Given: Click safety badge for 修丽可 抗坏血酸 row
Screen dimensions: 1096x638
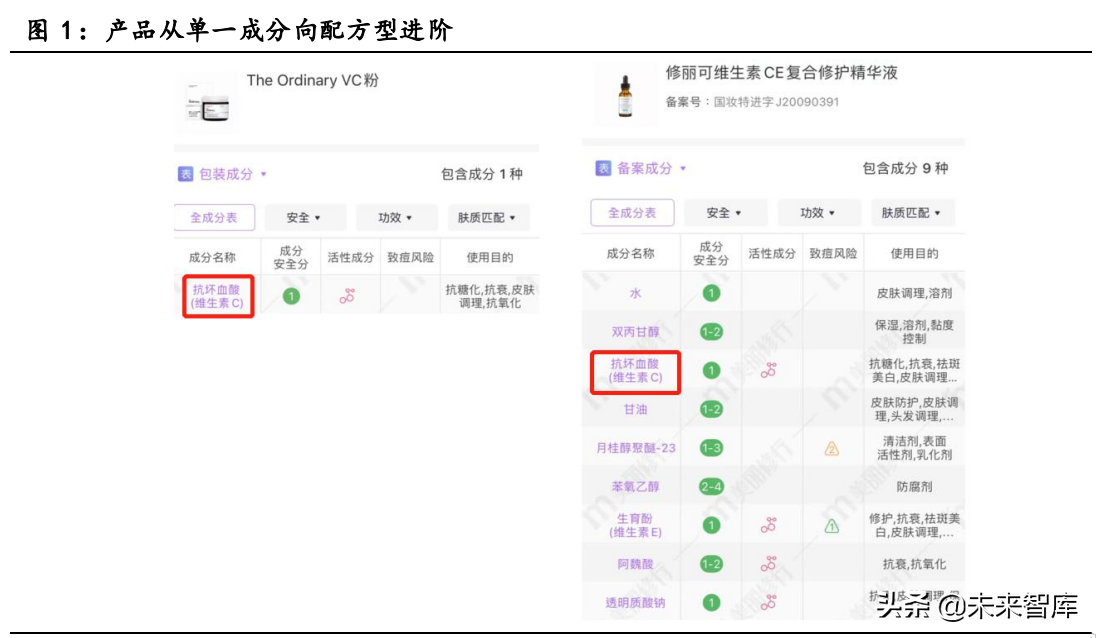Looking at the screenshot, I should [712, 370].
